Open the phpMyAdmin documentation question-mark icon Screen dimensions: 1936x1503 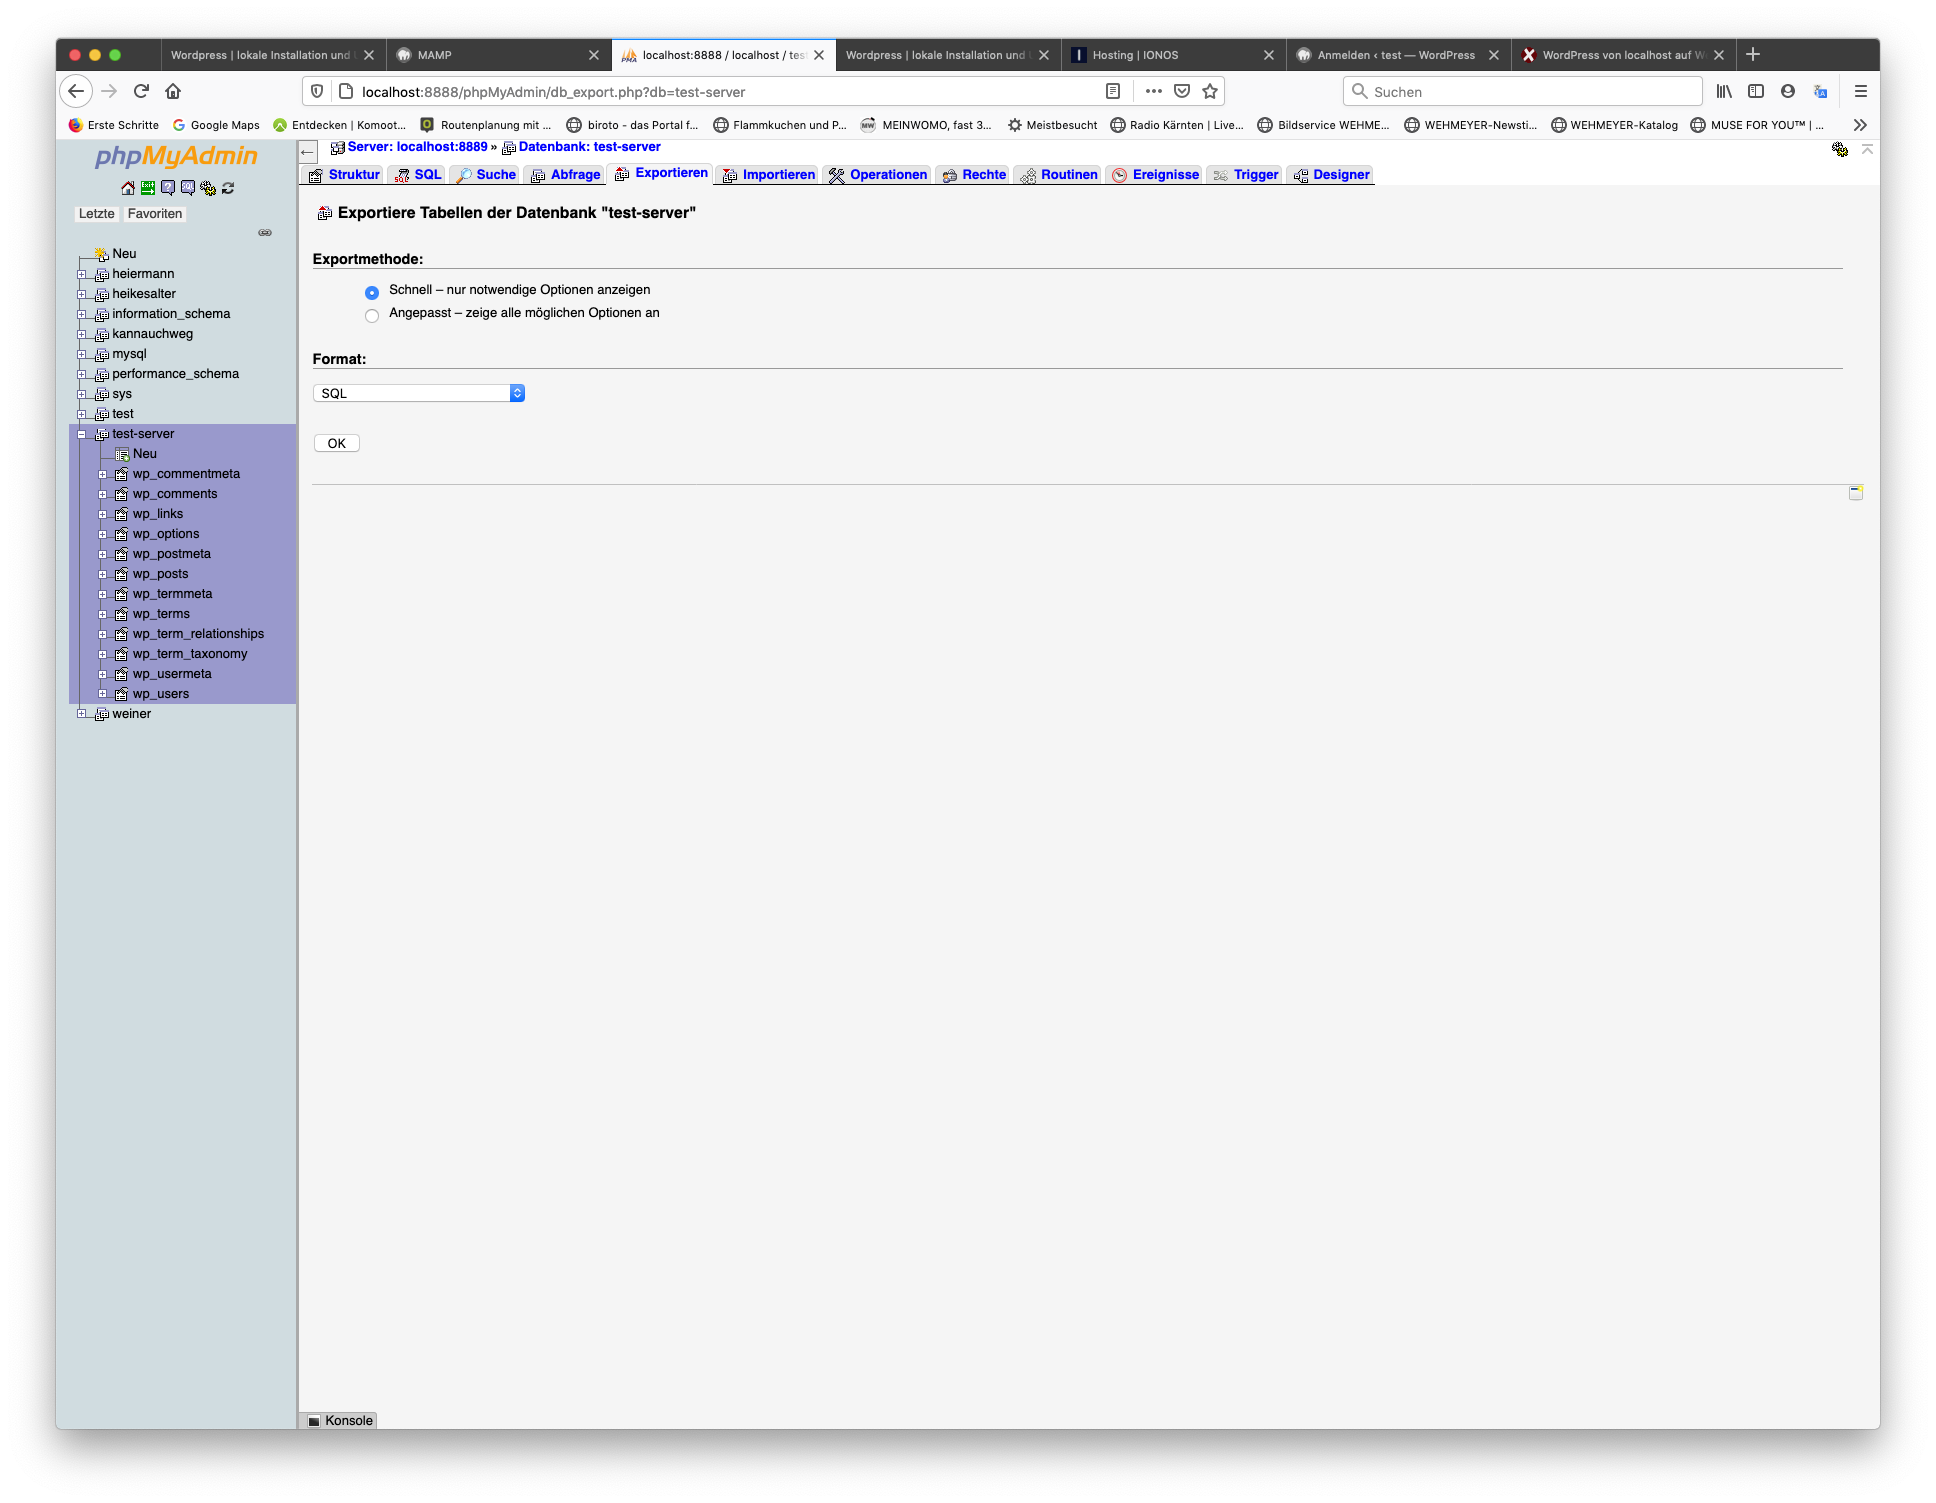click(167, 188)
